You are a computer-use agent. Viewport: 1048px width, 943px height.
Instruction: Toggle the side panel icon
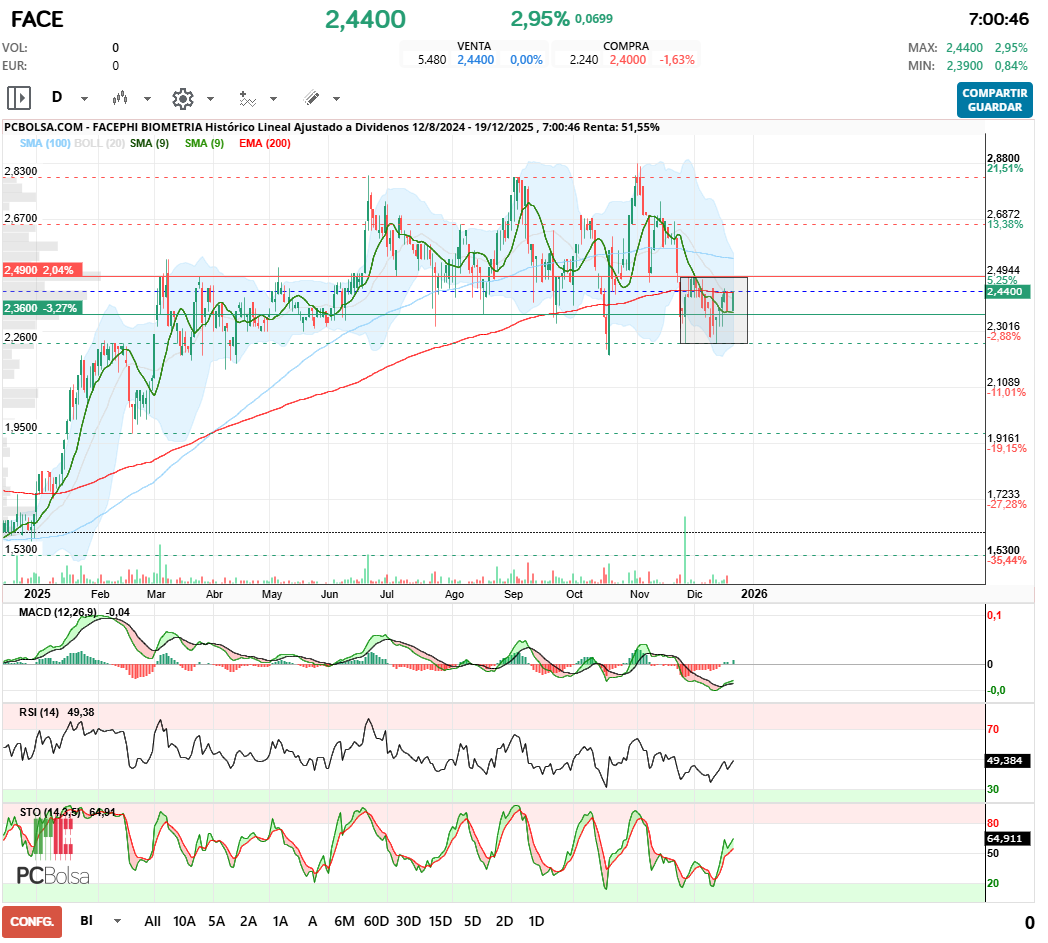tap(19, 98)
